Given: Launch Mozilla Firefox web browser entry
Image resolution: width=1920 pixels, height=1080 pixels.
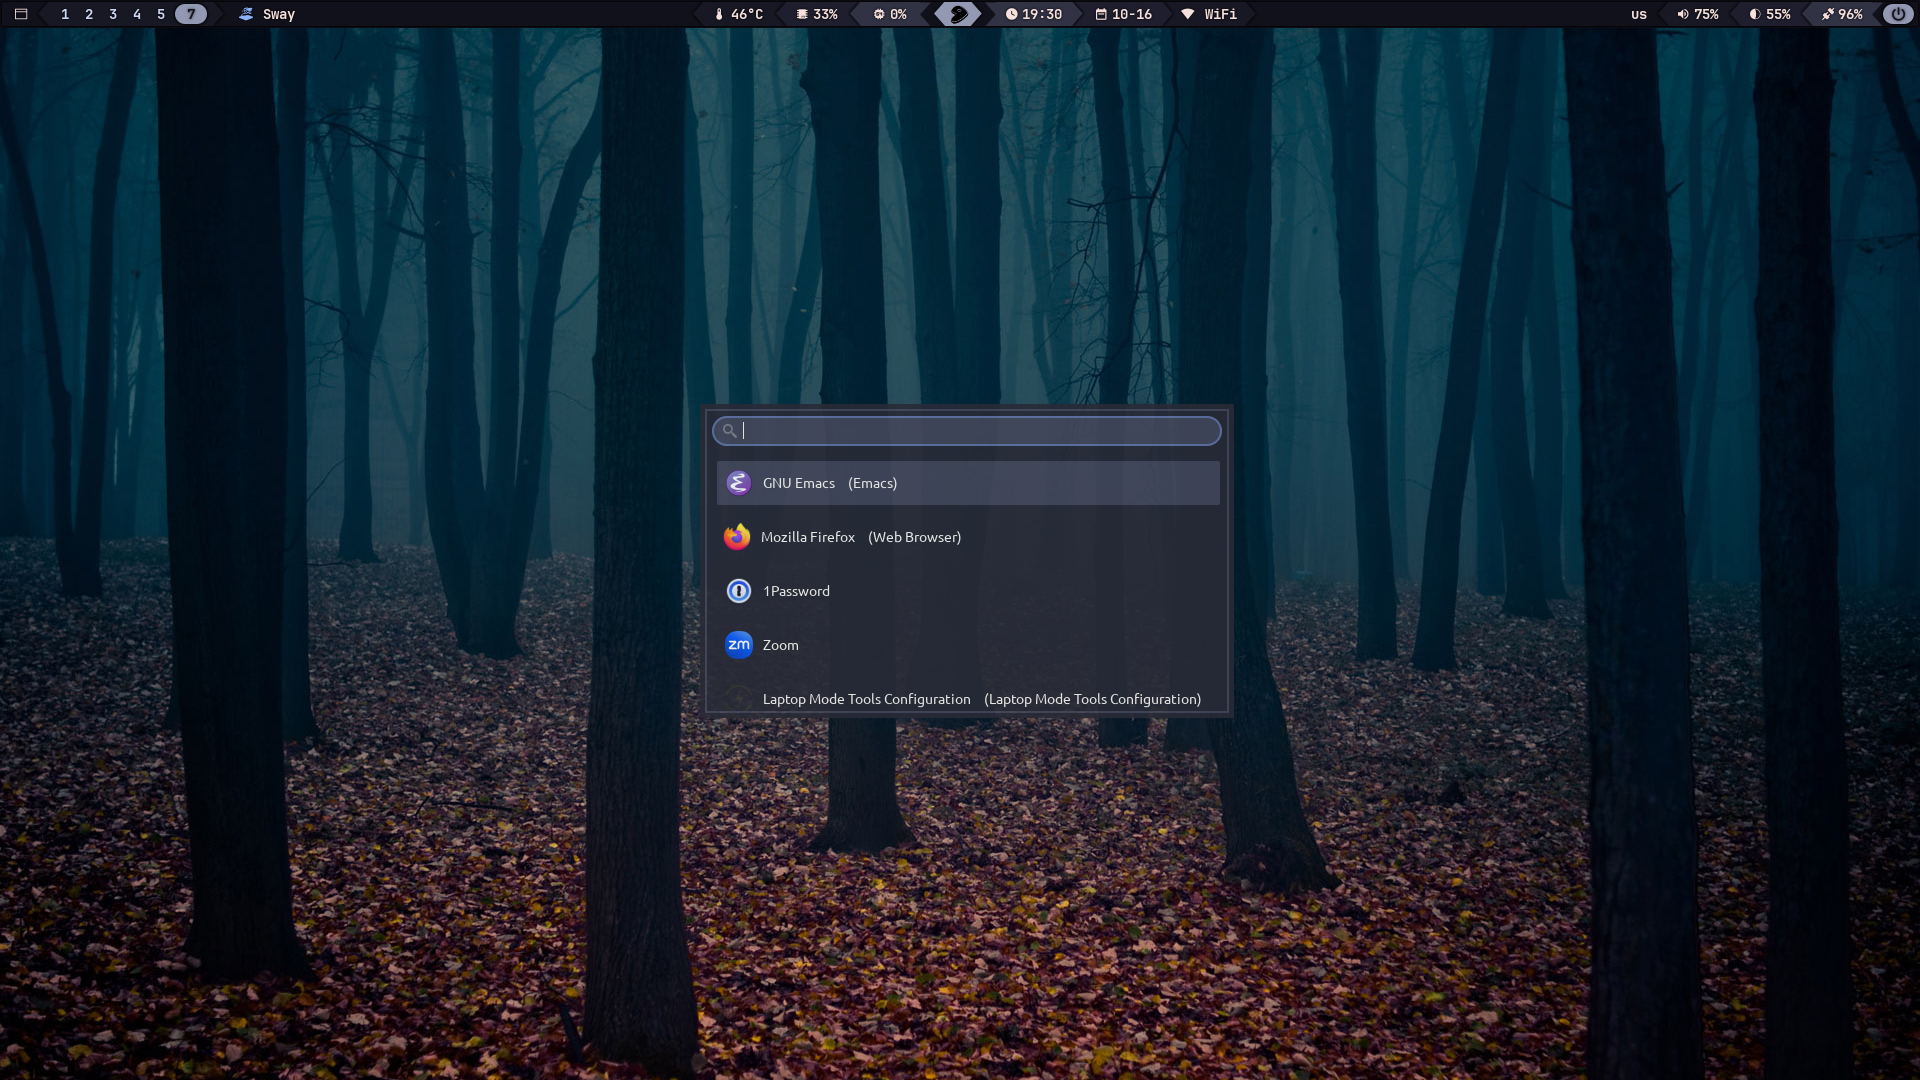Looking at the screenshot, I should tap(968, 537).
